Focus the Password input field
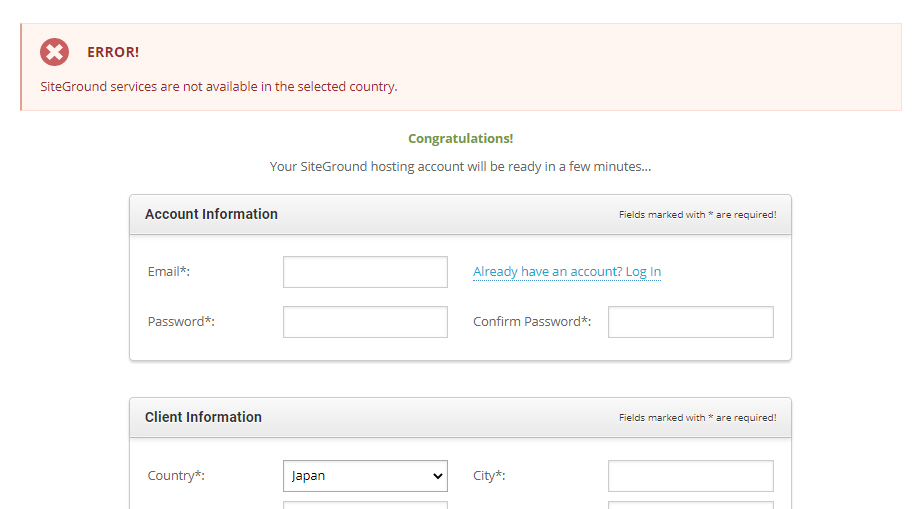The height and width of the screenshot is (509, 915). [x=365, y=322]
